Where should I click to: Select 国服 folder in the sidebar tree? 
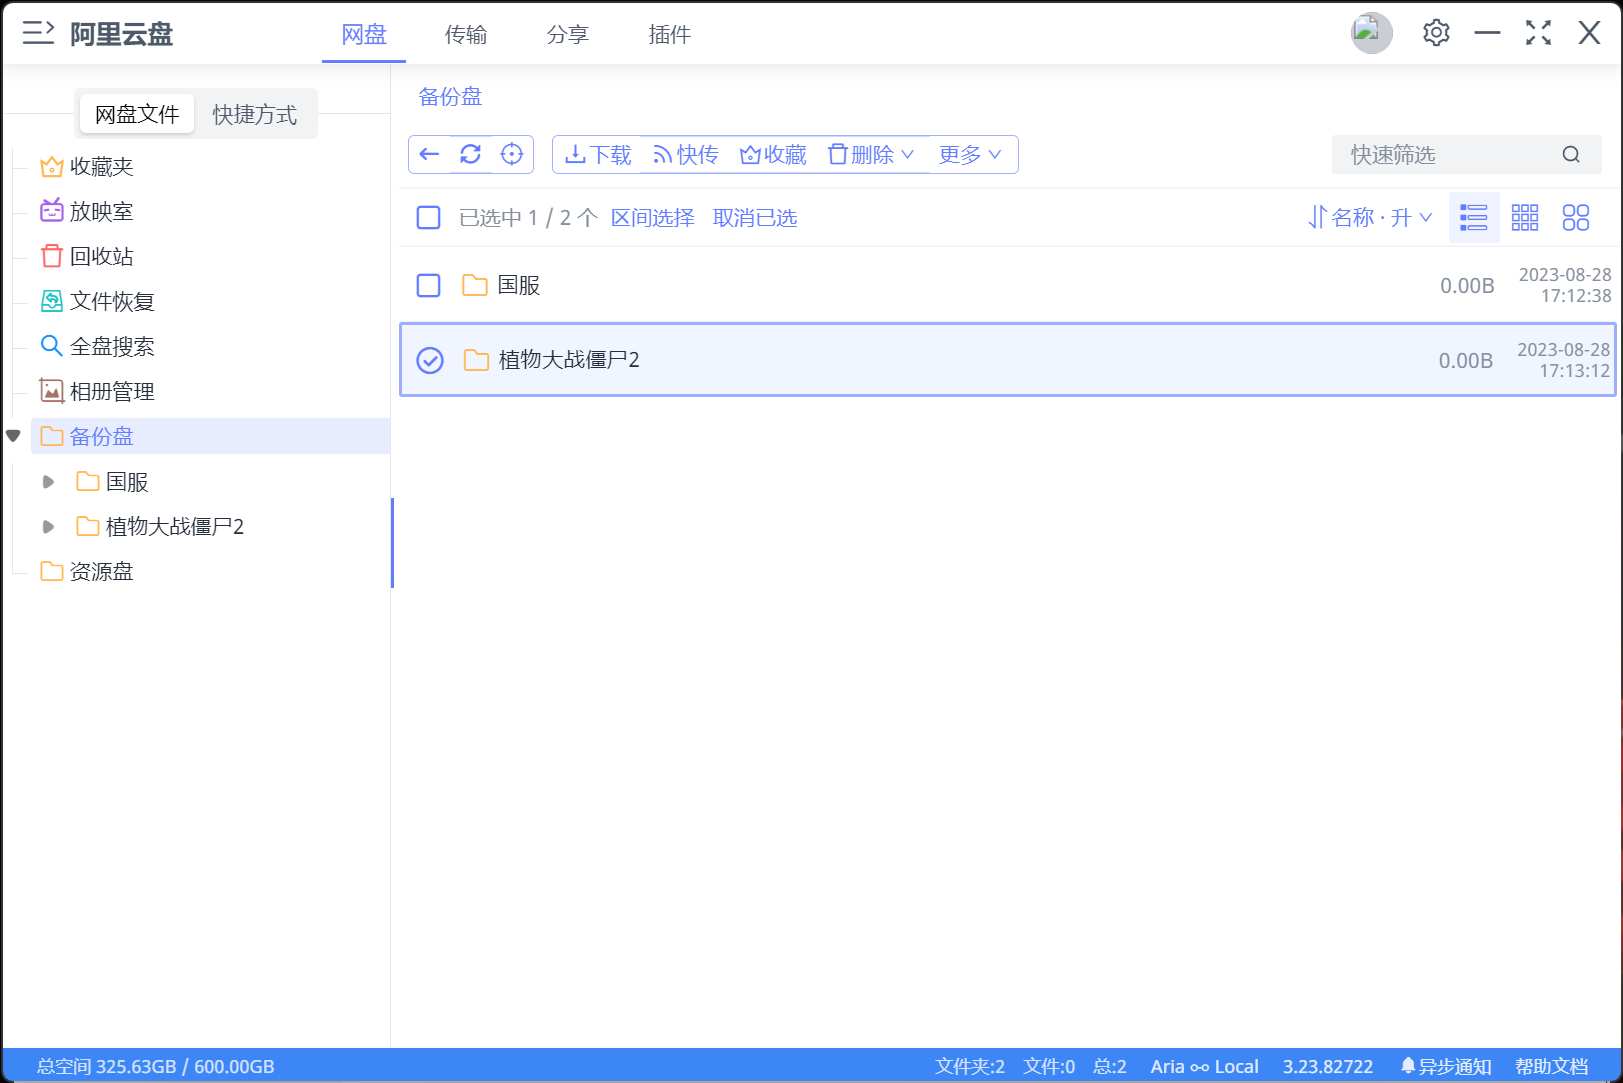[x=113, y=482]
